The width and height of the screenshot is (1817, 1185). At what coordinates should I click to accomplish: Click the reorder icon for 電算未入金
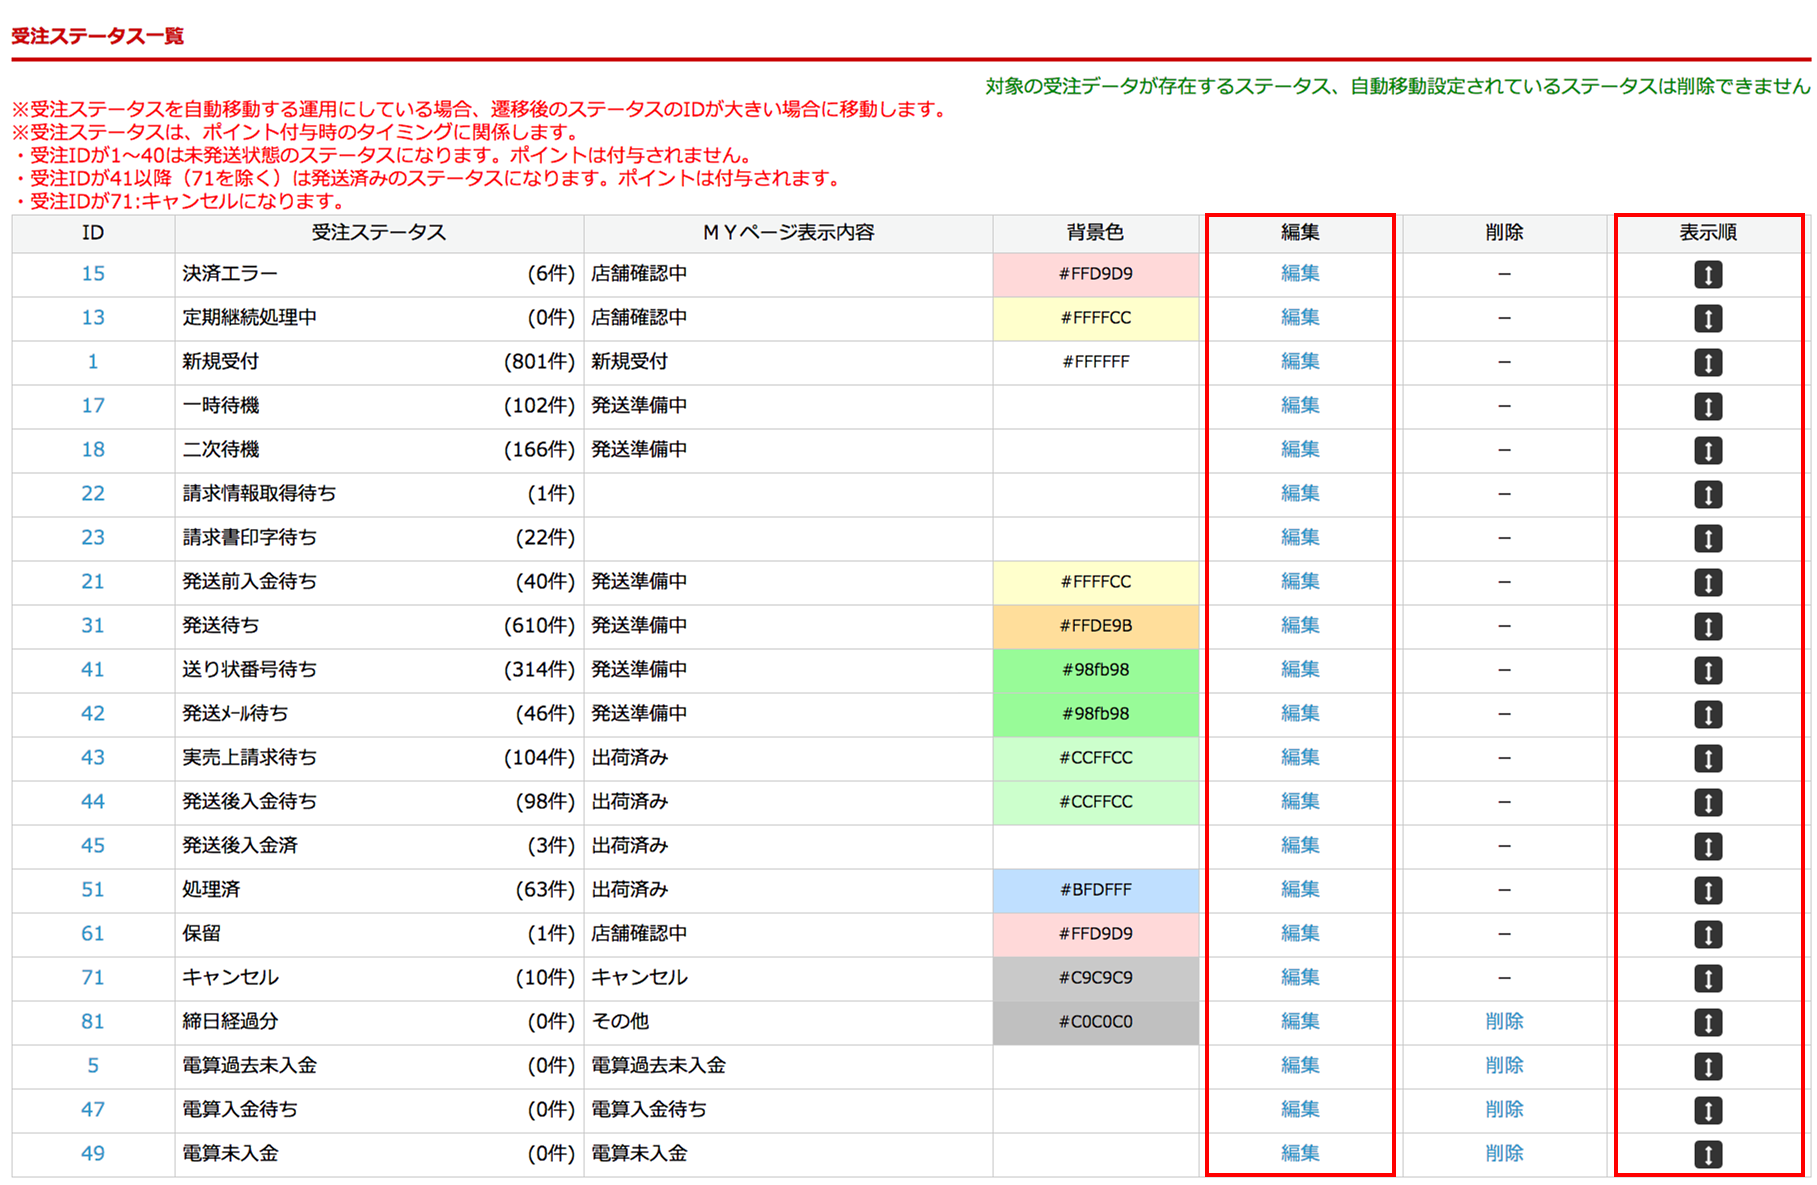click(x=1707, y=1155)
